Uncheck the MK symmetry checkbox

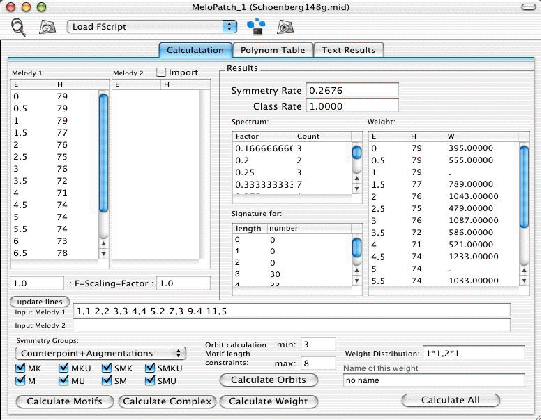click(x=20, y=368)
